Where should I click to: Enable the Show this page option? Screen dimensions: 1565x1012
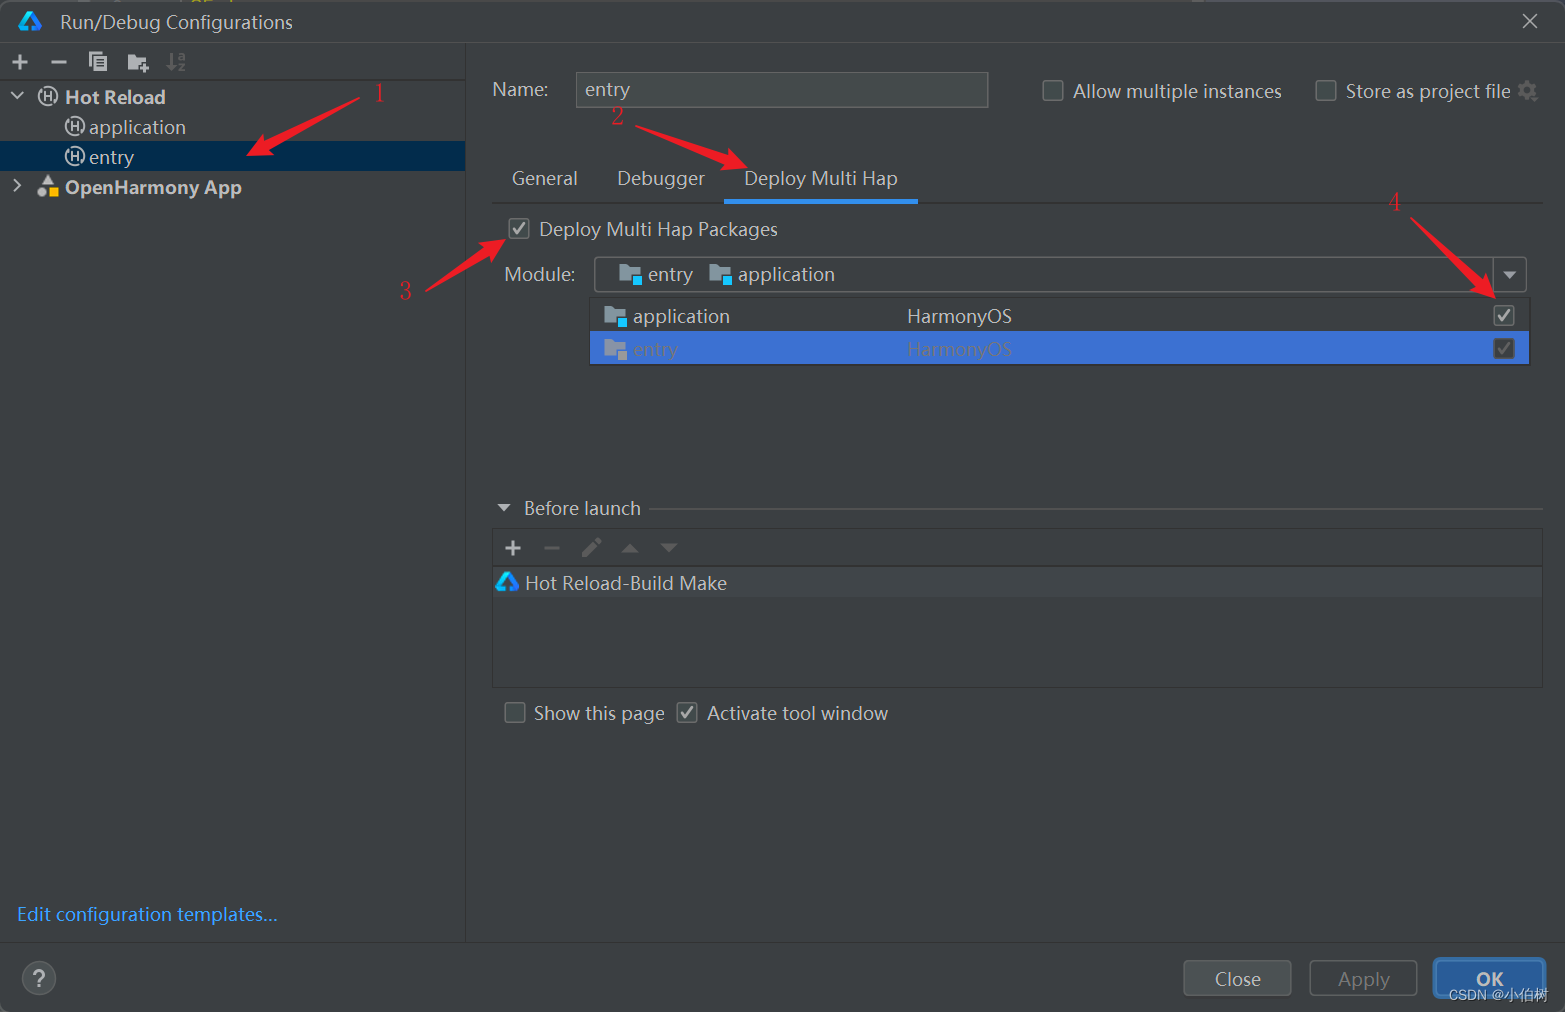pos(515,713)
